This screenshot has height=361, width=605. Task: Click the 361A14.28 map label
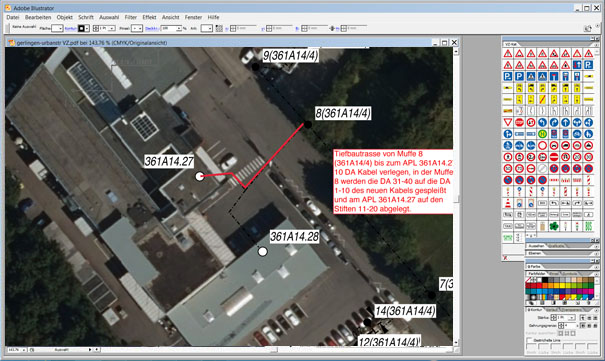pyautogui.click(x=294, y=236)
